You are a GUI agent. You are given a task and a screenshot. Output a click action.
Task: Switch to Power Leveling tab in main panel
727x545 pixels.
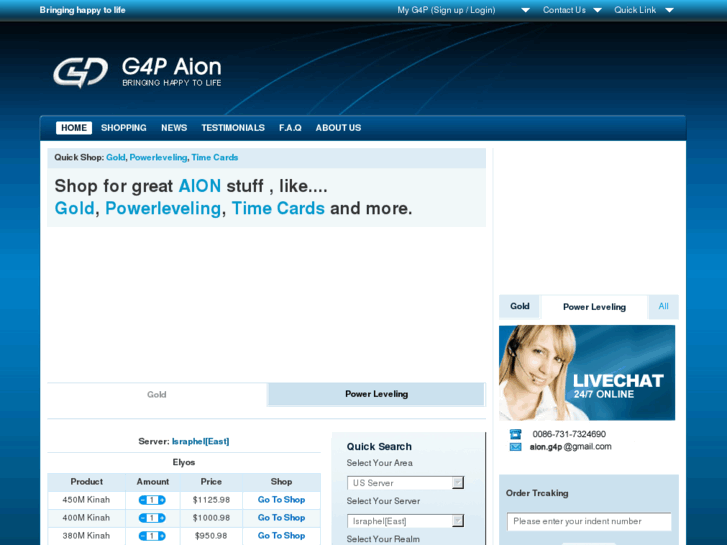coord(376,394)
